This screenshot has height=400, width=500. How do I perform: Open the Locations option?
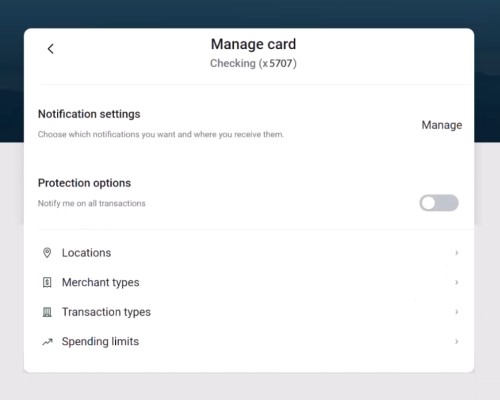pyautogui.click(x=249, y=253)
